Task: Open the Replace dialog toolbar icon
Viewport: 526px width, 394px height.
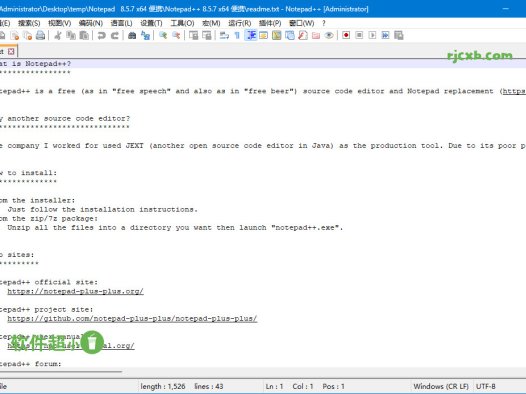Action: tap(145, 35)
